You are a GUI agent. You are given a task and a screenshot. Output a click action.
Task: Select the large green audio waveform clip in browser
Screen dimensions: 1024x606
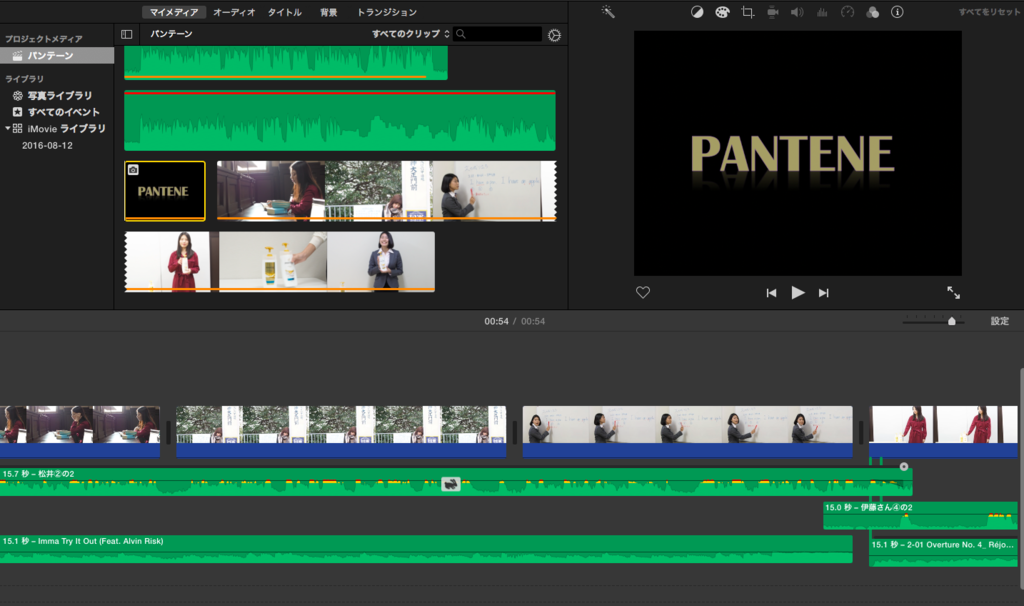point(340,121)
